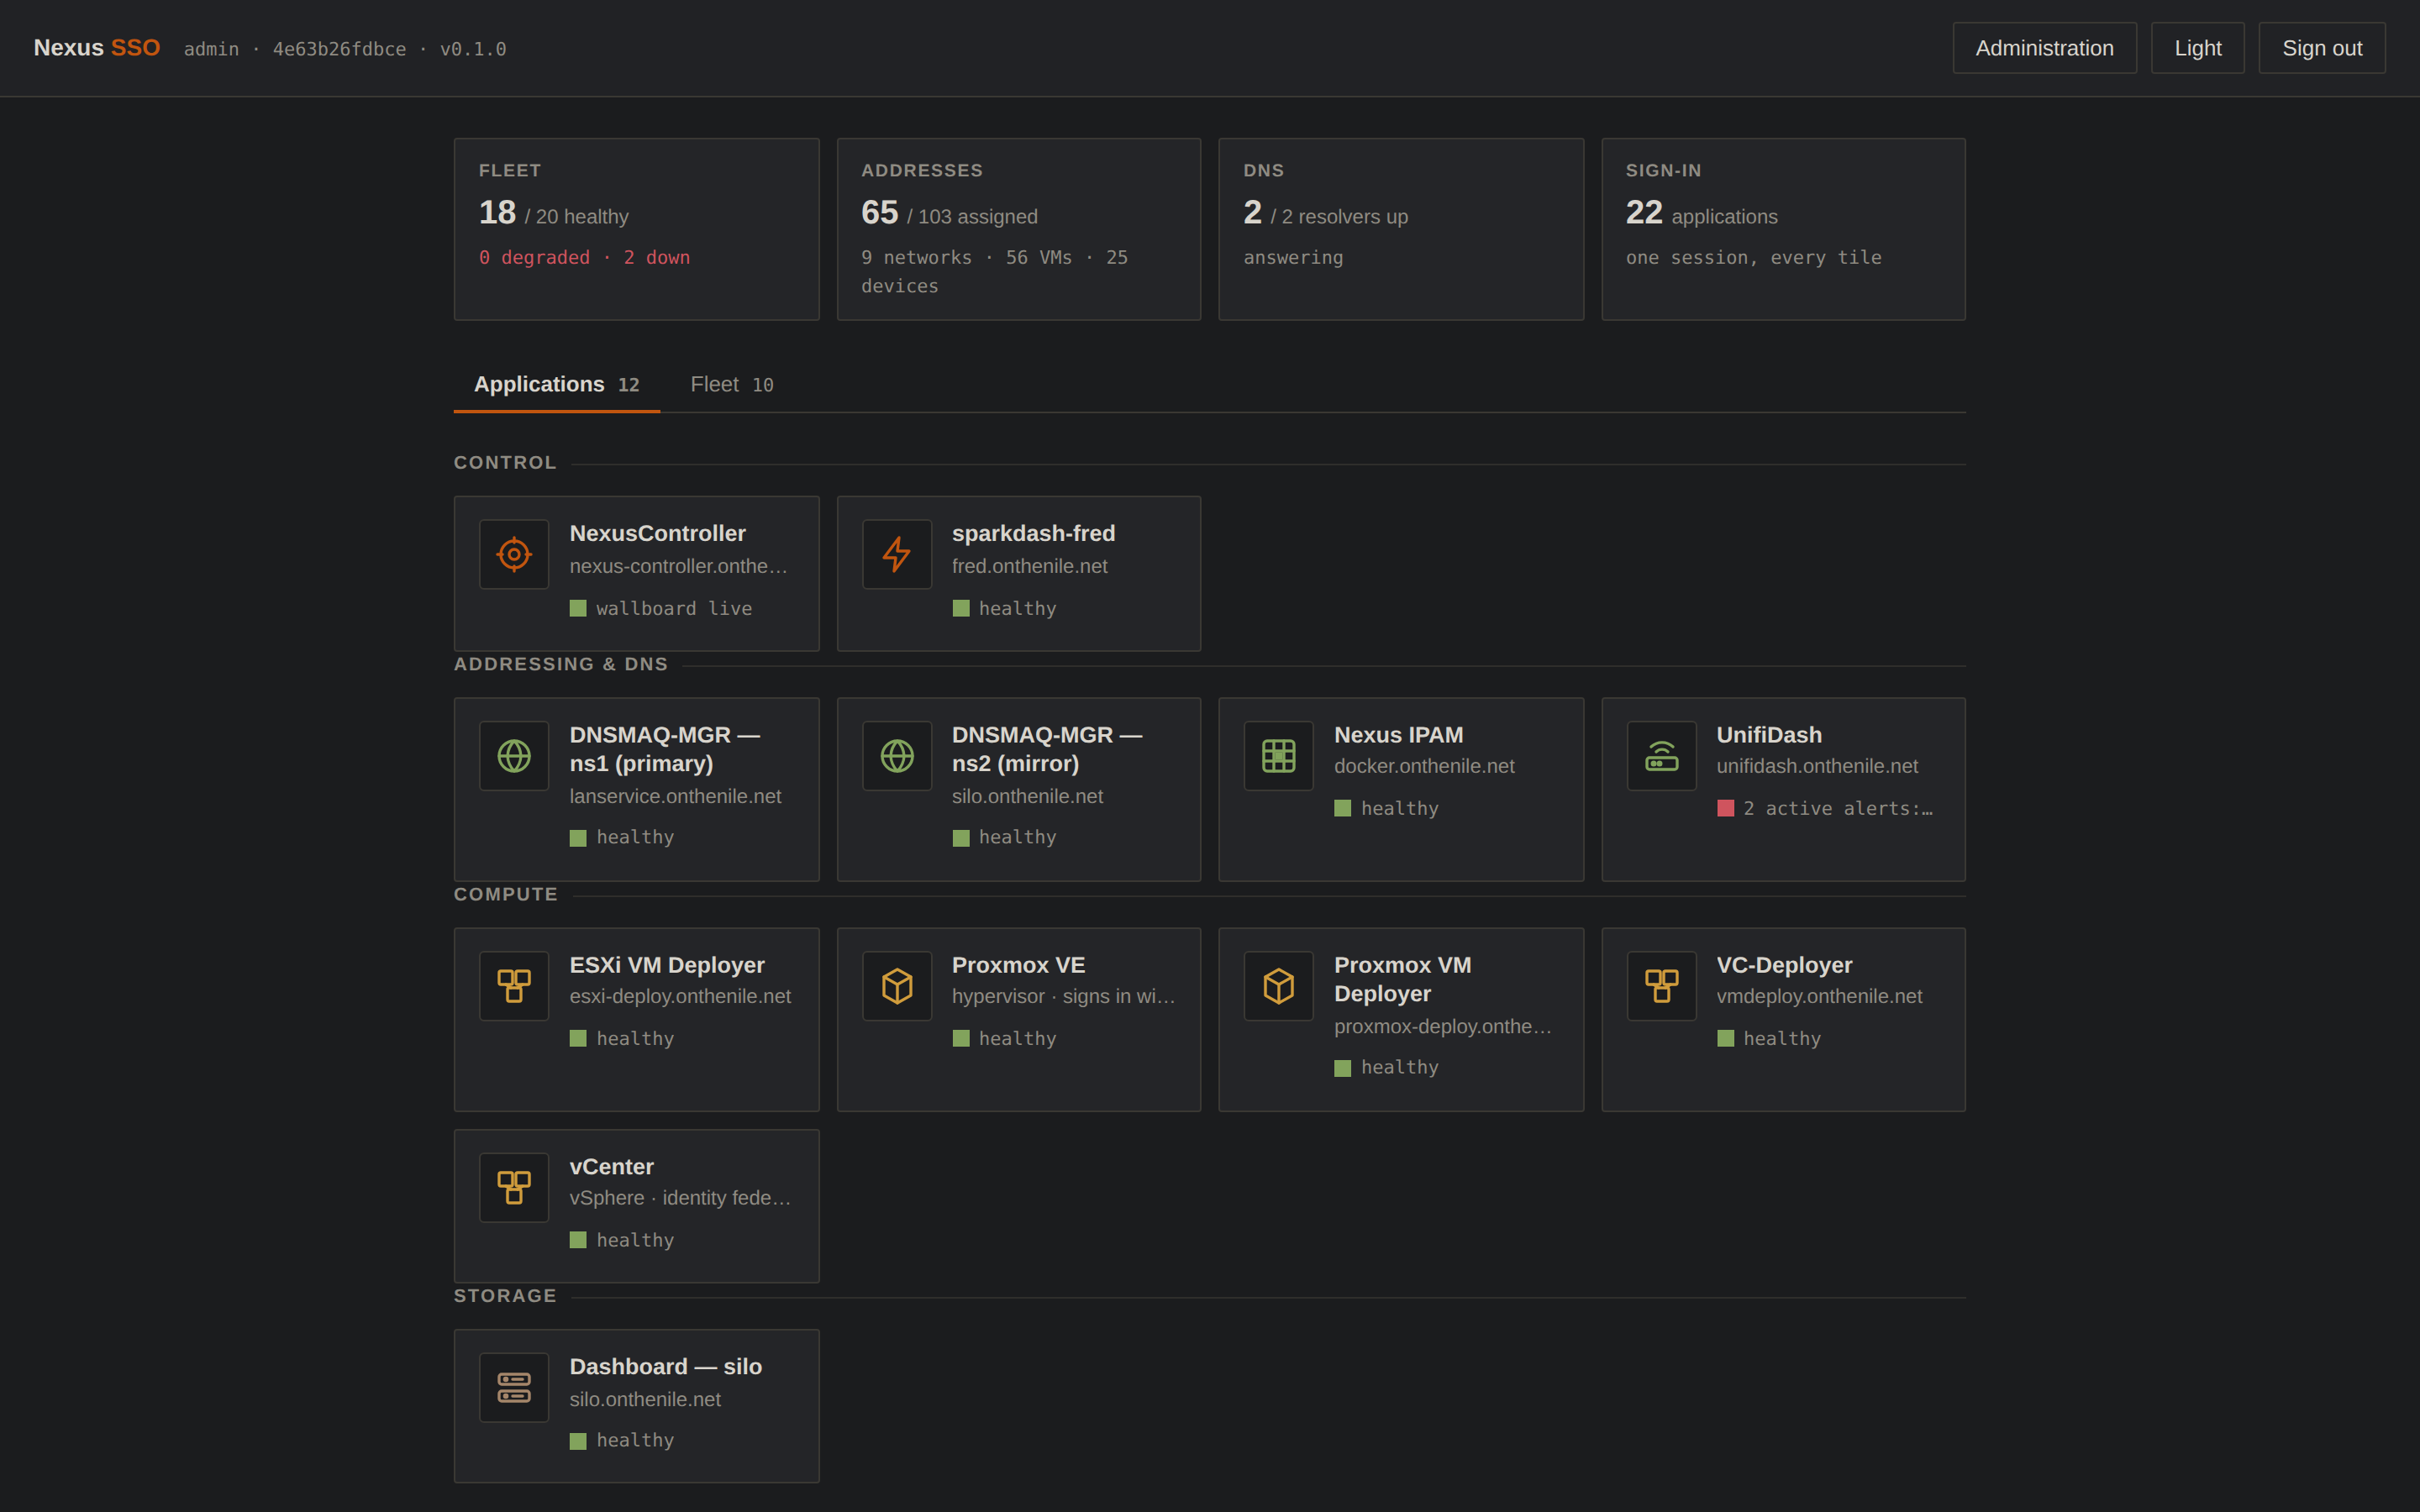Open the NexusController tile title
Screen dimensions: 2420x1512
point(657,534)
